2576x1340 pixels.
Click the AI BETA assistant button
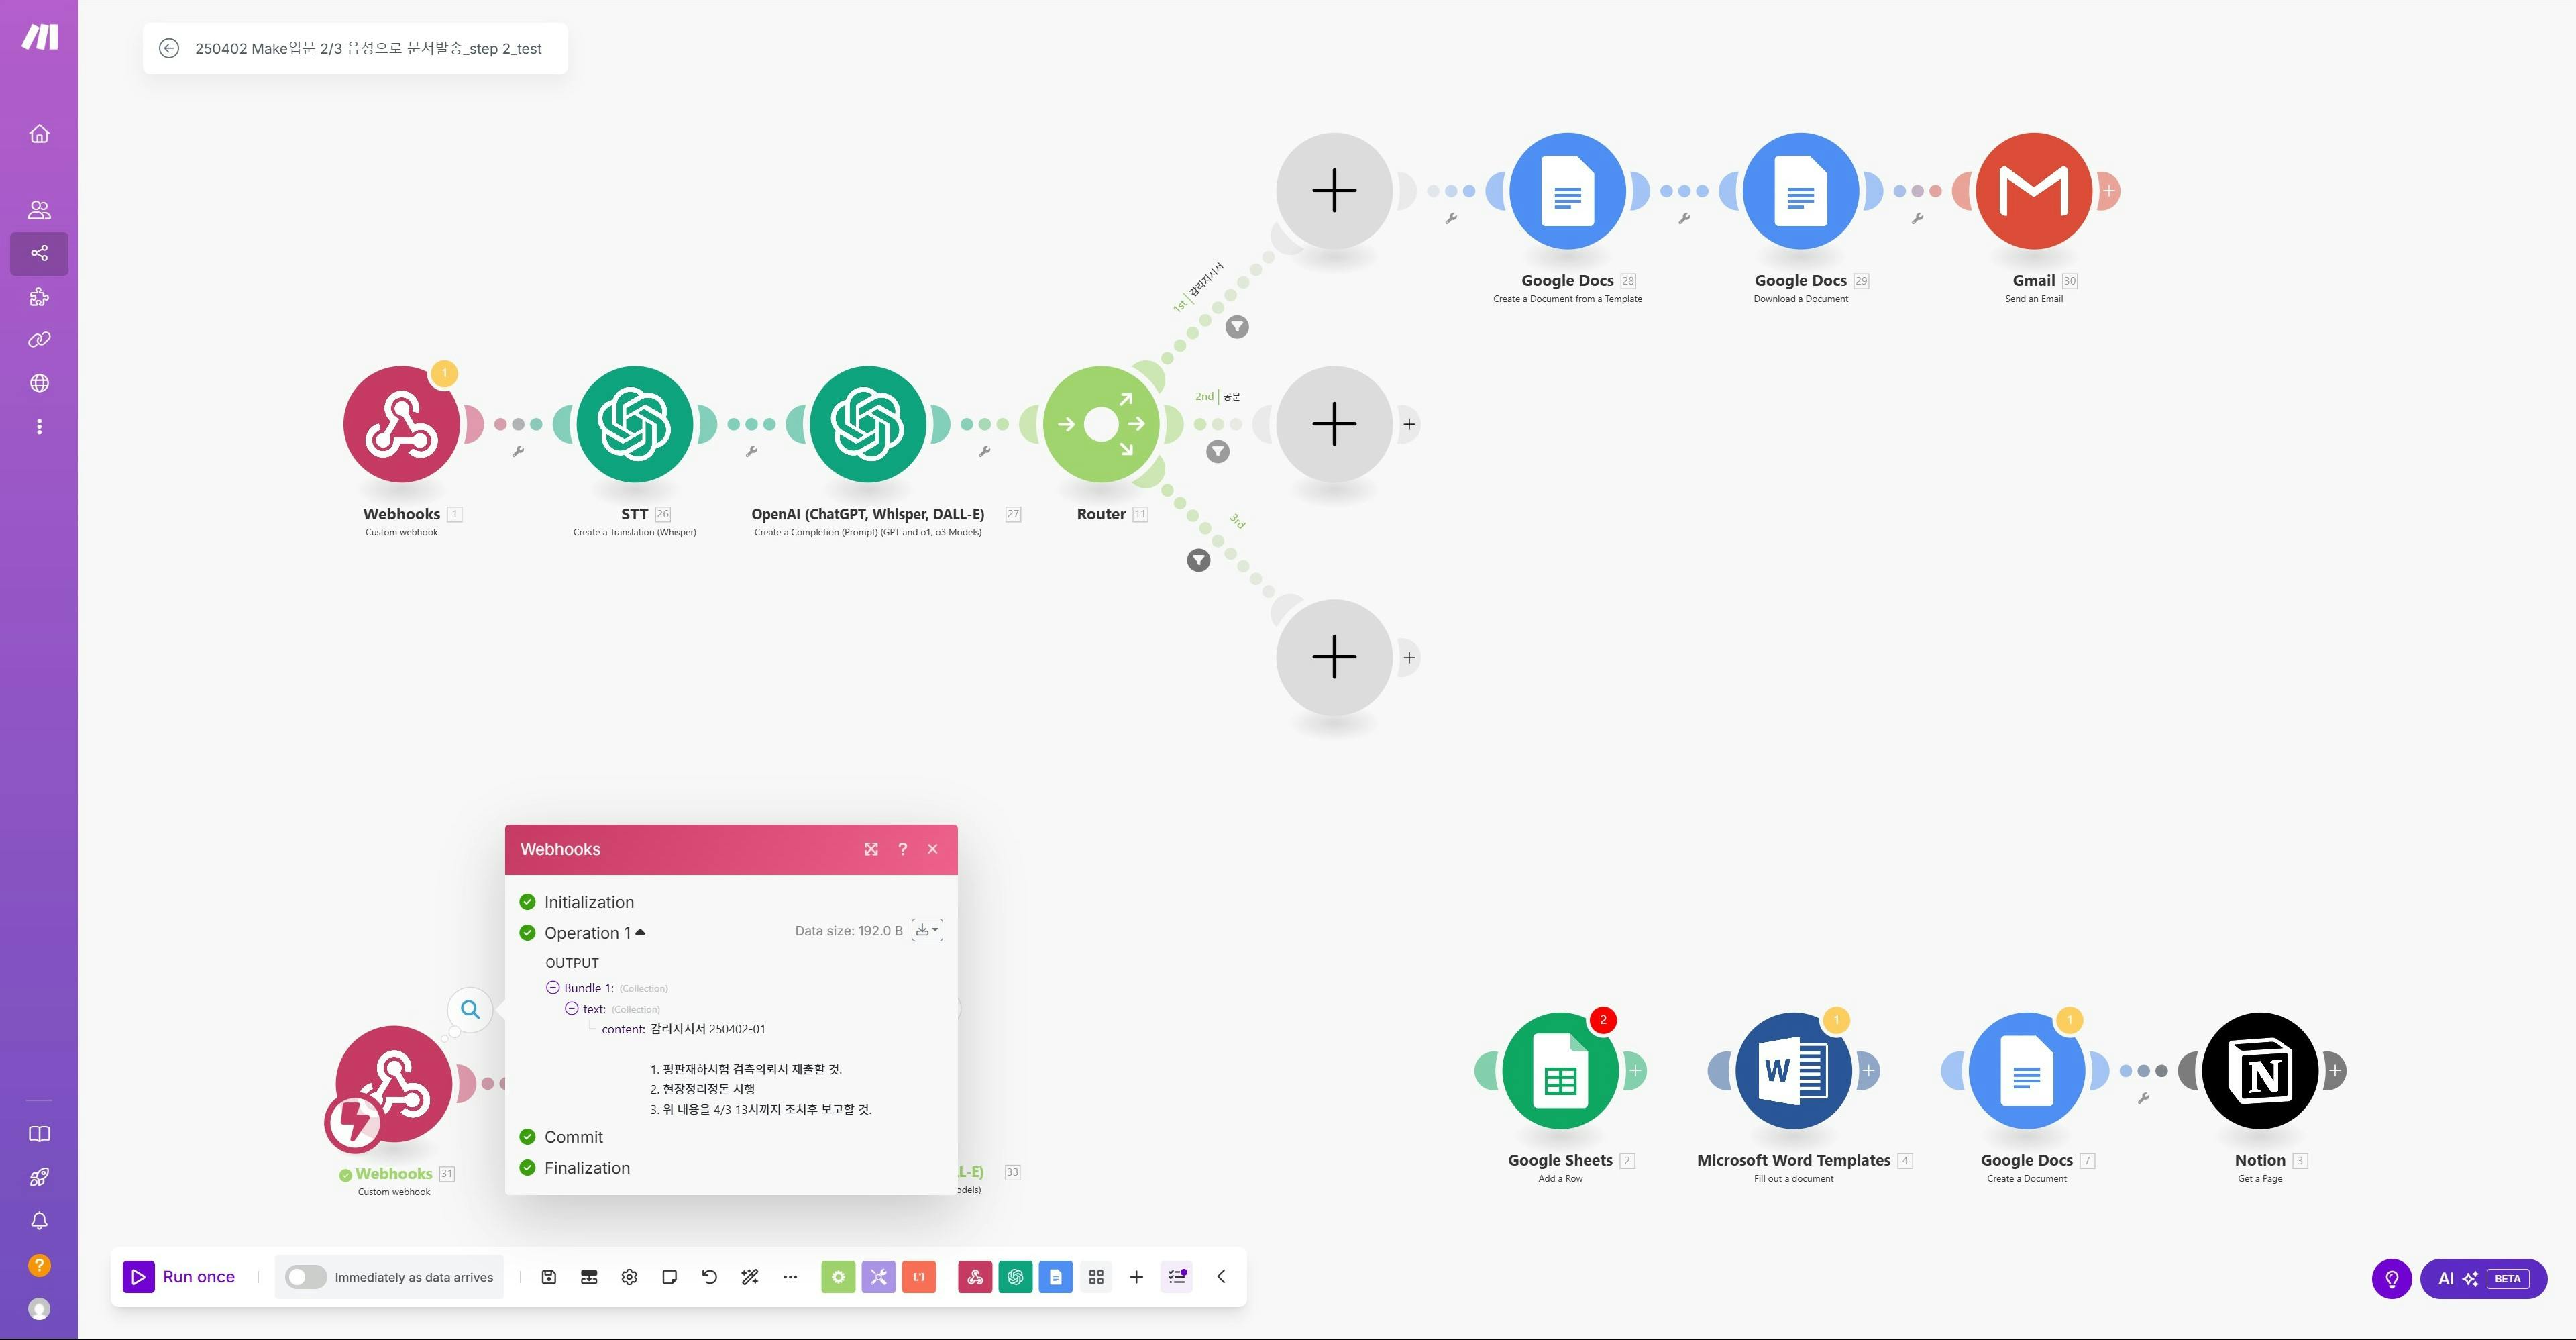[2483, 1279]
